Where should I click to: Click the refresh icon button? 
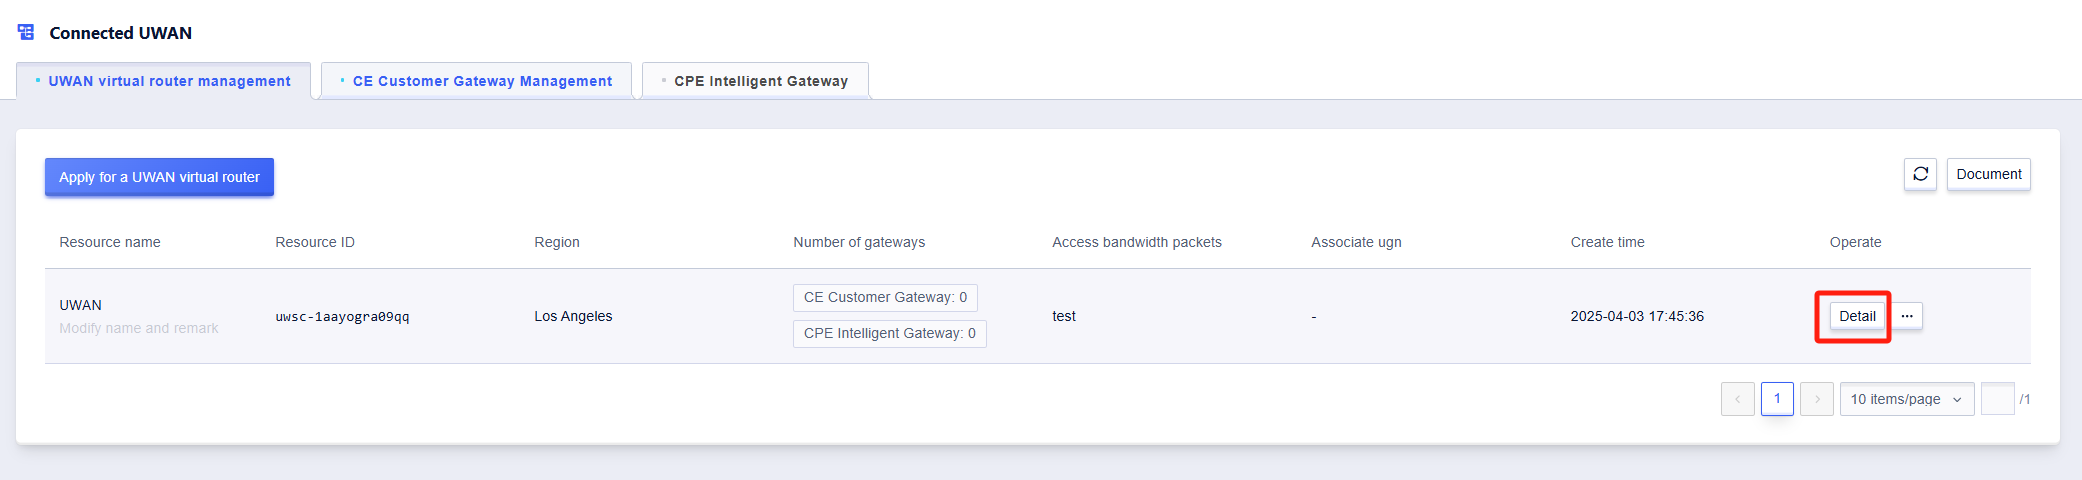tap(1920, 174)
